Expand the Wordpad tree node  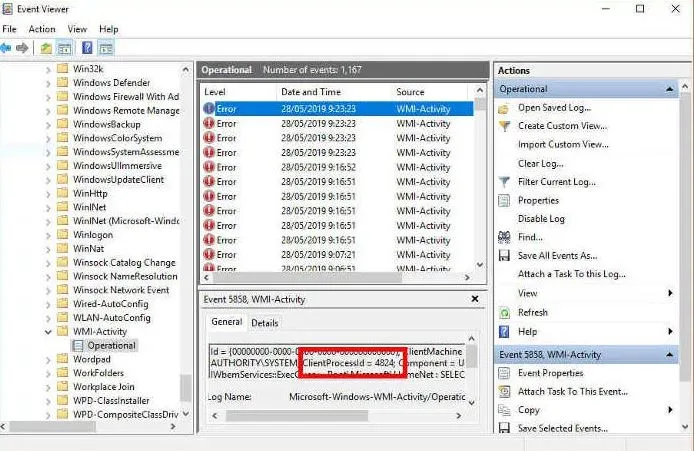tap(48, 359)
